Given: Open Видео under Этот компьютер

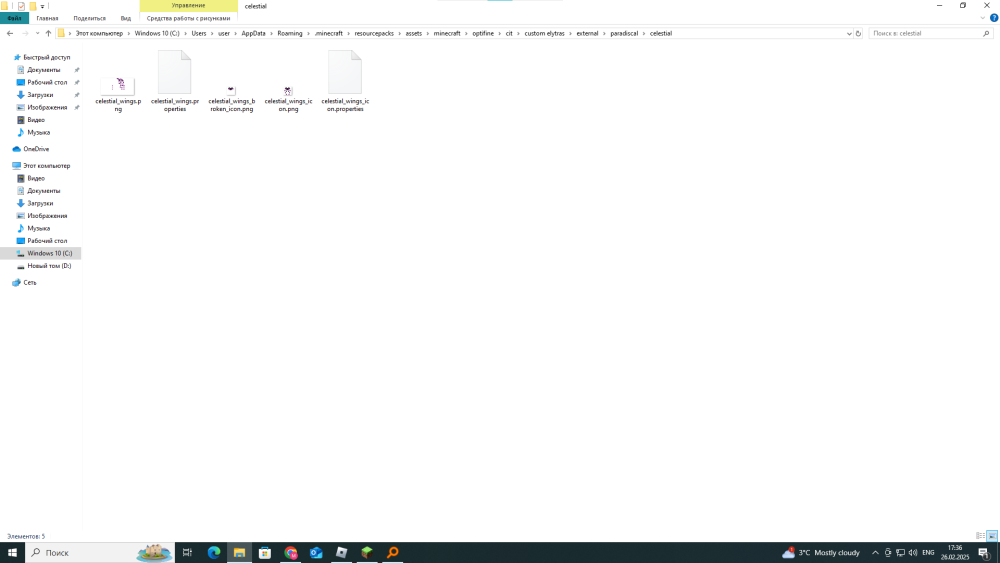Looking at the screenshot, I should pyautogui.click(x=36, y=179).
